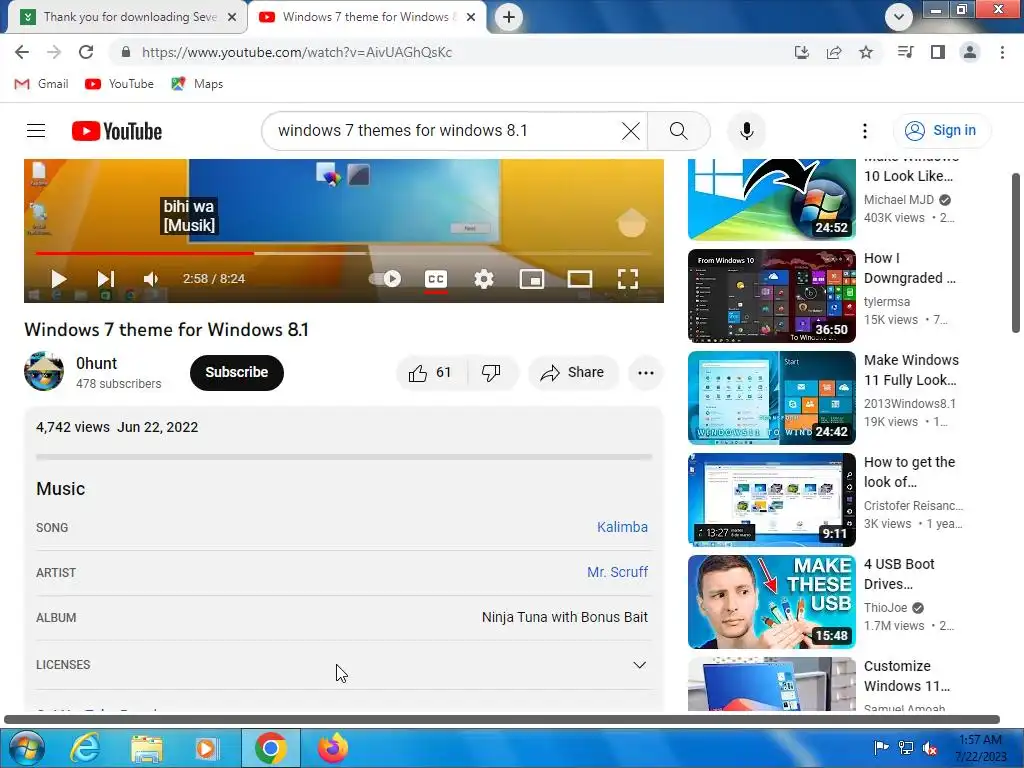Dislike the video
1024x768 pixels.
point(492,373)
